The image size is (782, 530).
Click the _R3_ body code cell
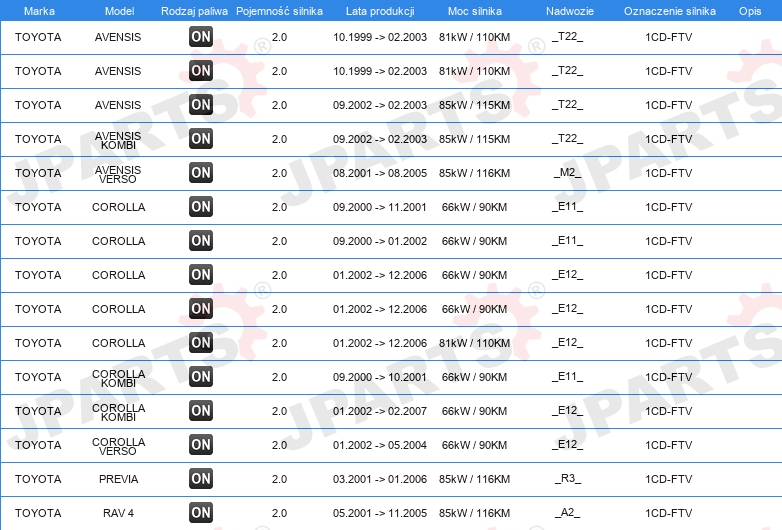tap(568, 479)
